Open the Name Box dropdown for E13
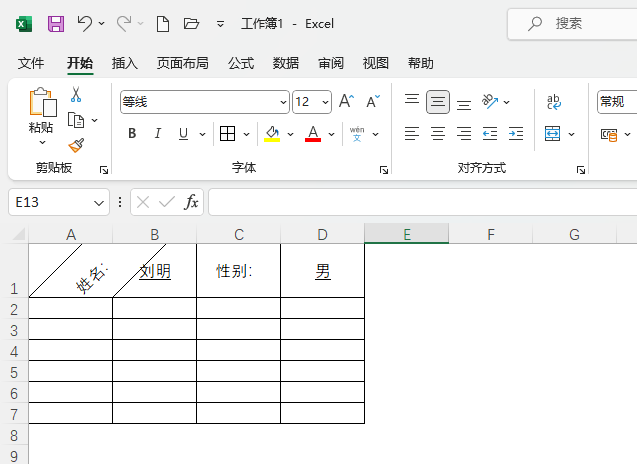Viewport: 637px width, 464px height. [x=99, y=202]
